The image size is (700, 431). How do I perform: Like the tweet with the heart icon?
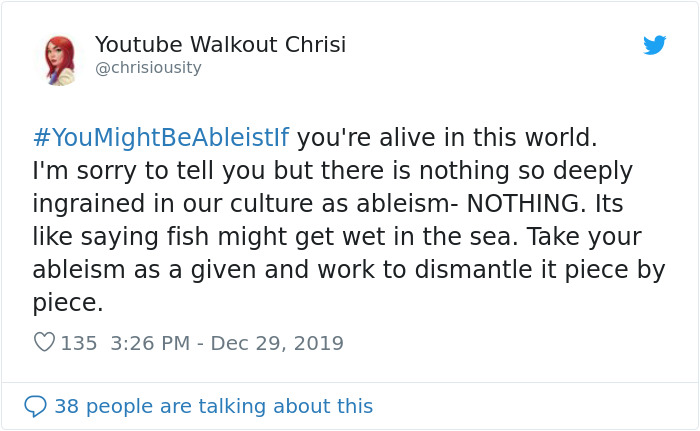[45, 343]
